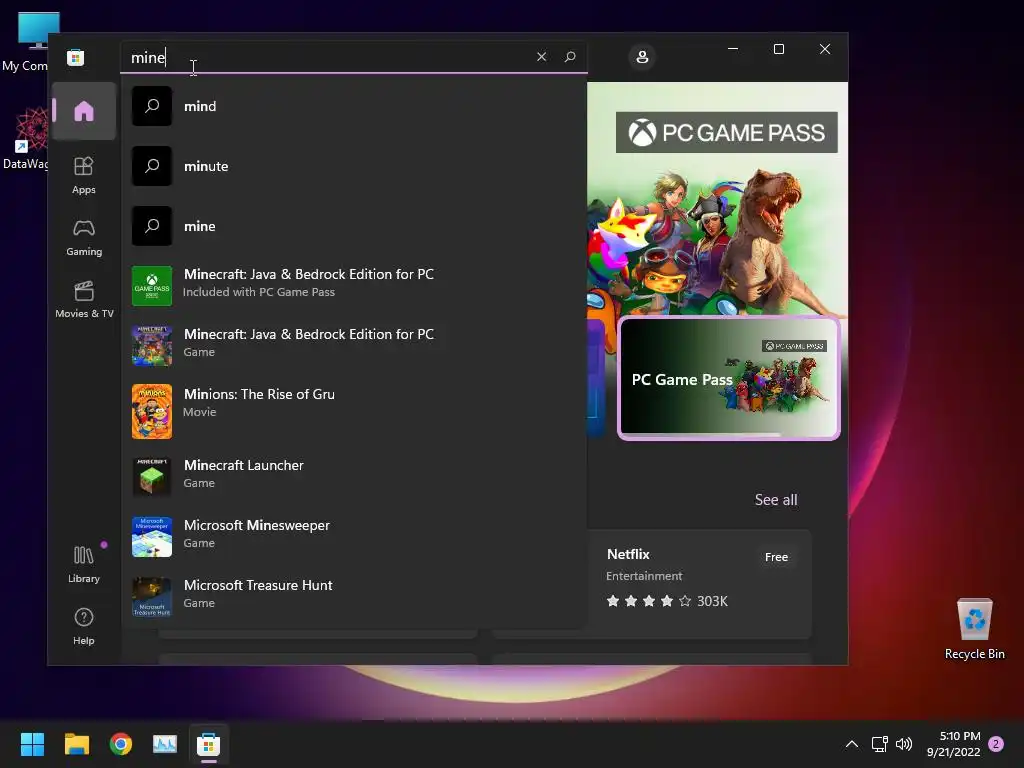Open Minecraft included with PC Game Pass result
Viewport: 1024px width, 768px height.
pyautogui.click(x=354, y=285)
